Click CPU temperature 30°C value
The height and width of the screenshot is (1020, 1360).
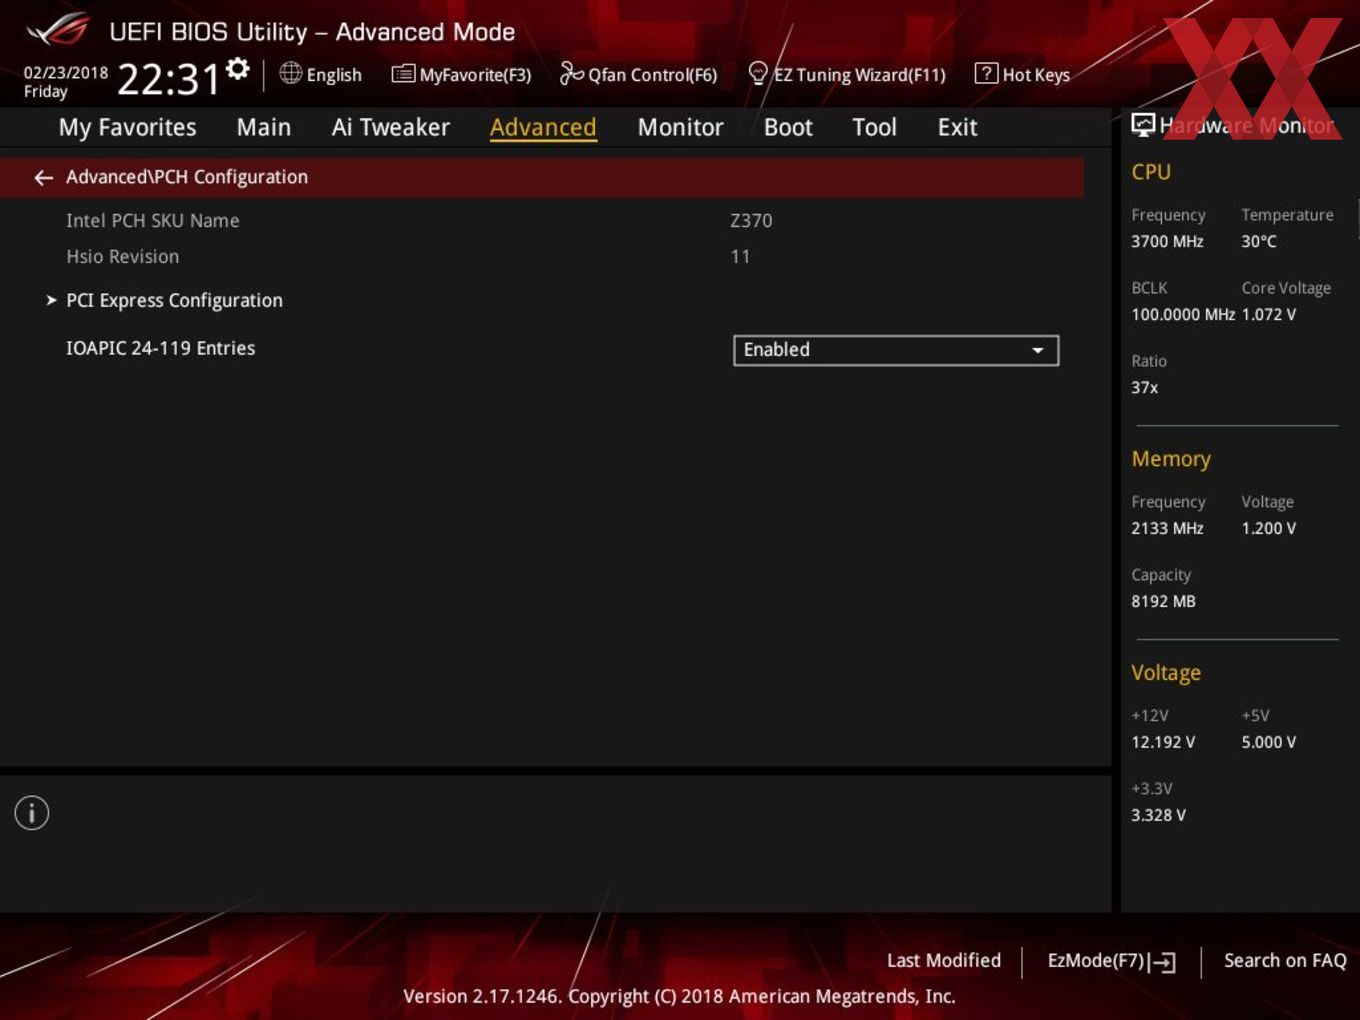[x=1259, y=241]
